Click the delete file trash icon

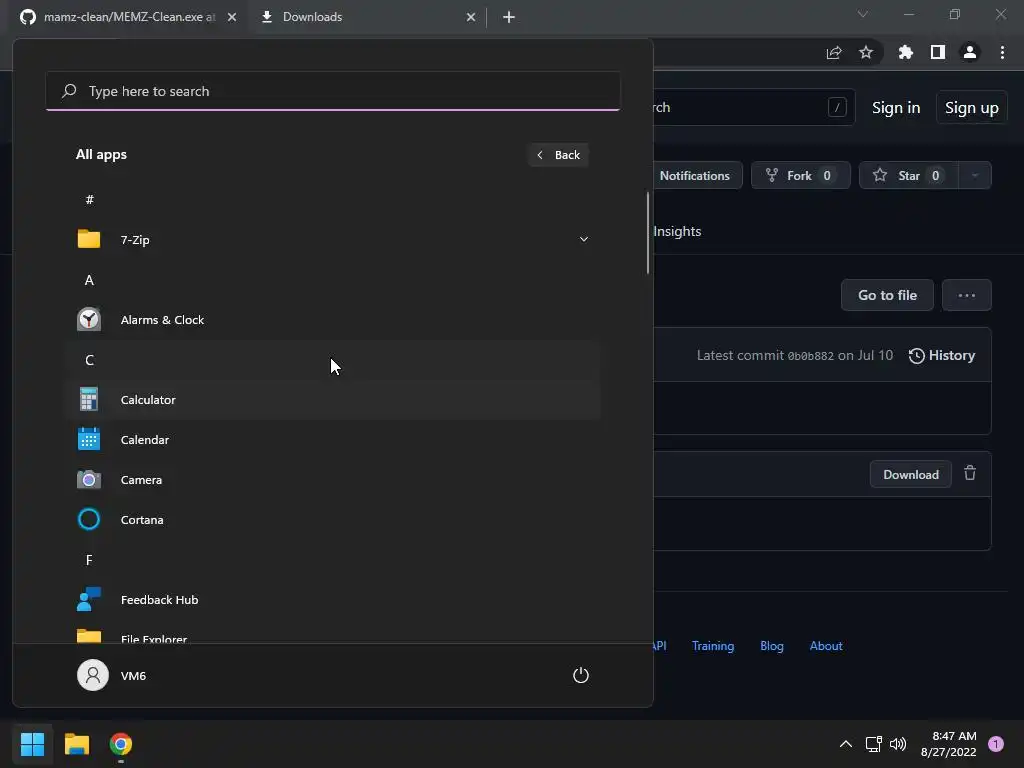pyautogui.click(x=970, y=473)
